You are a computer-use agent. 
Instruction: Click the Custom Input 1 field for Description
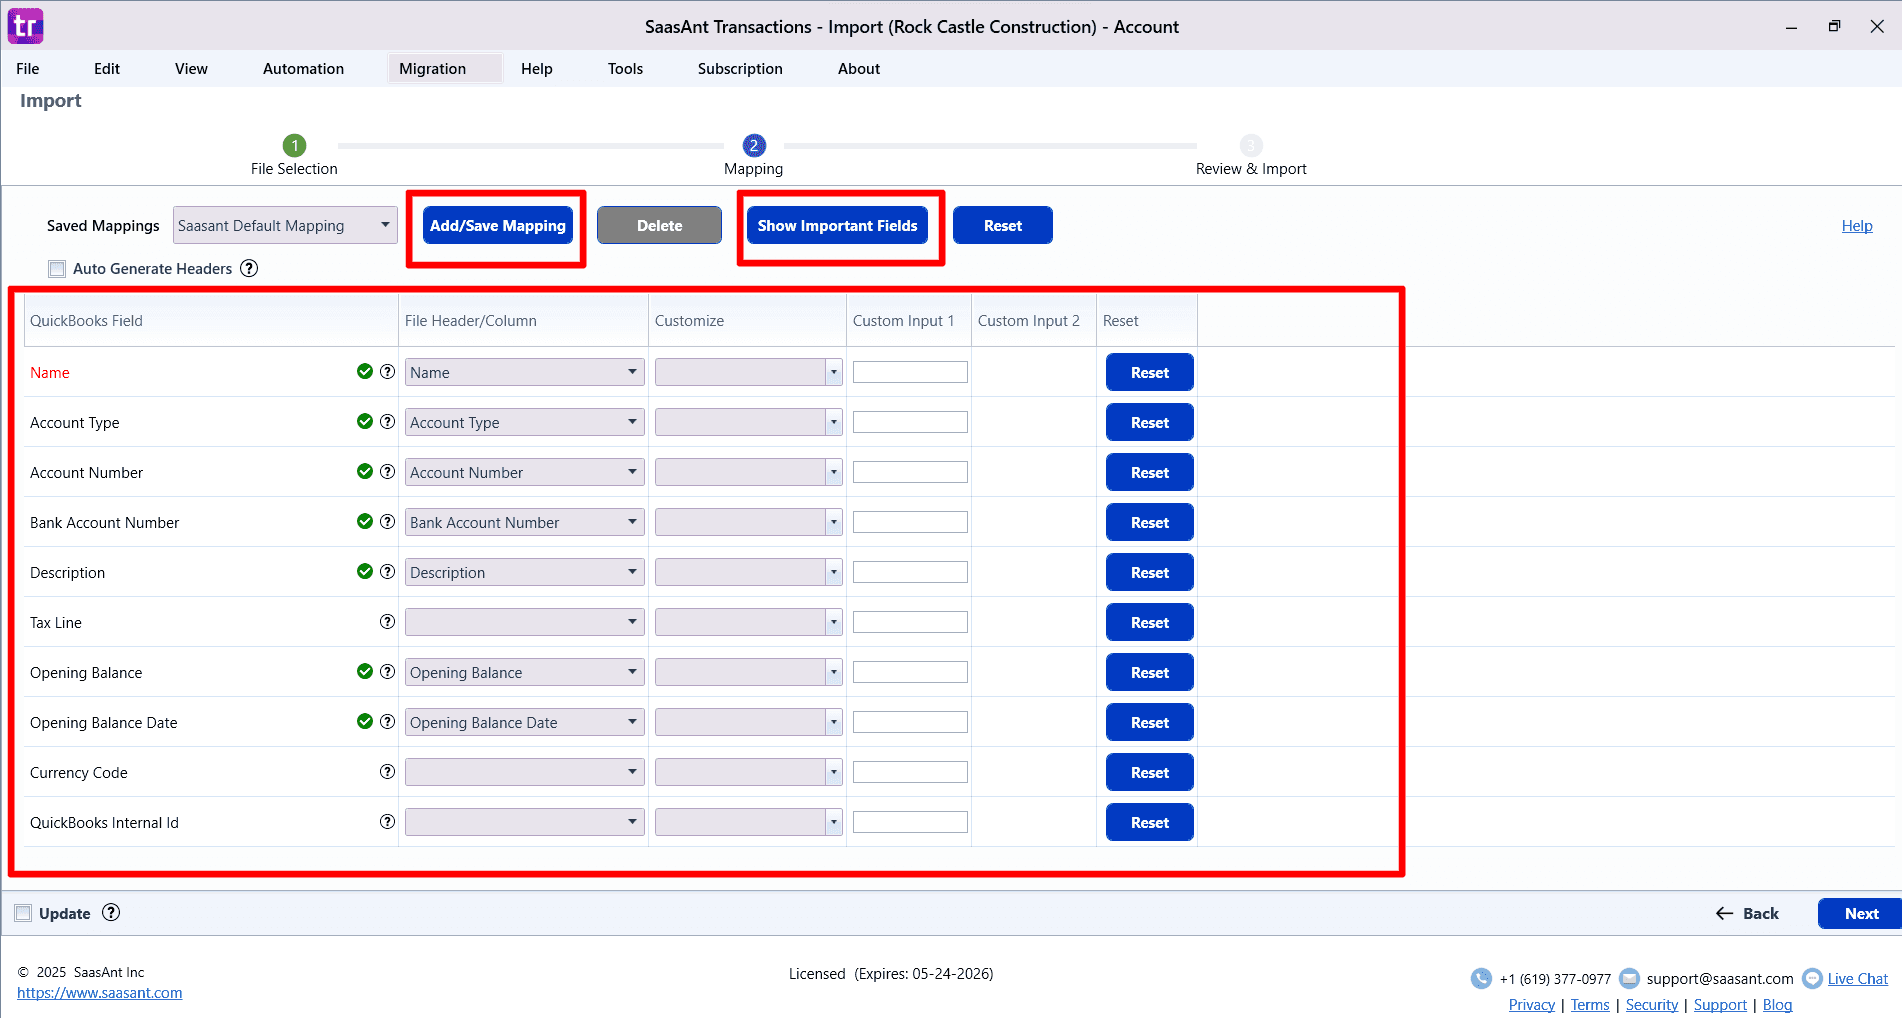tap(910, 572)
